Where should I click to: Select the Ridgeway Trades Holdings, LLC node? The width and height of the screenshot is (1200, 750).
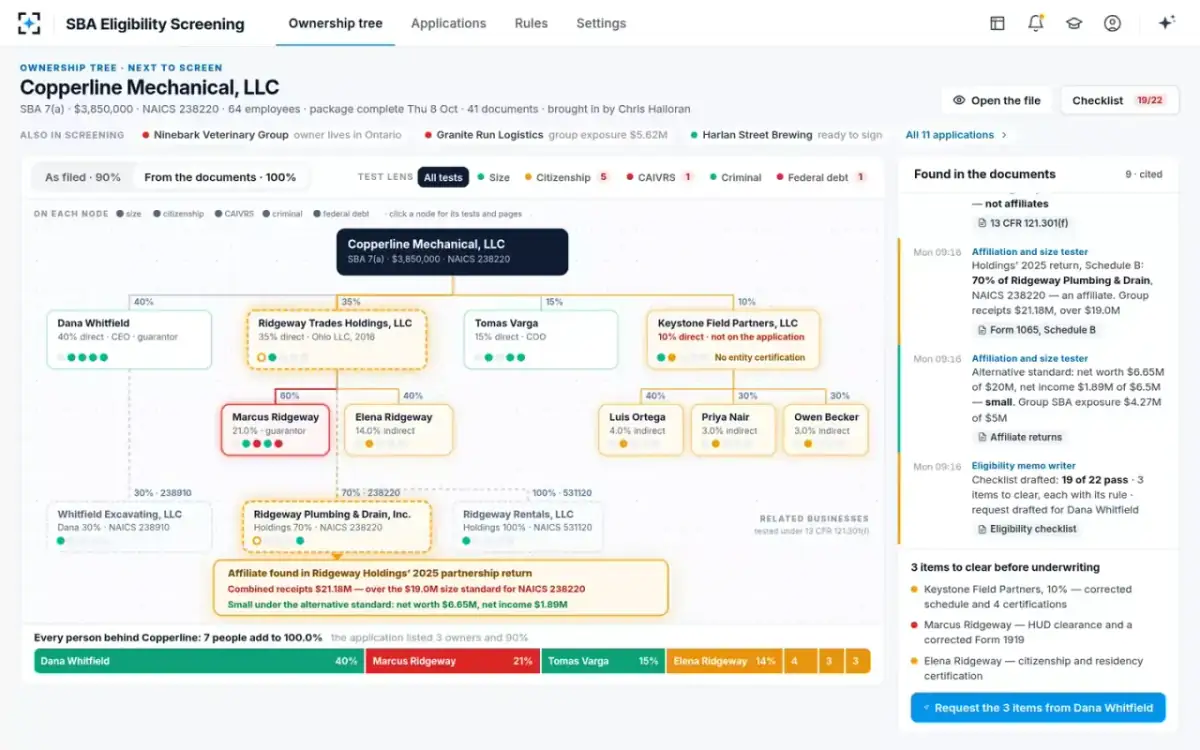pyautogui.click(x=336, y=340)
